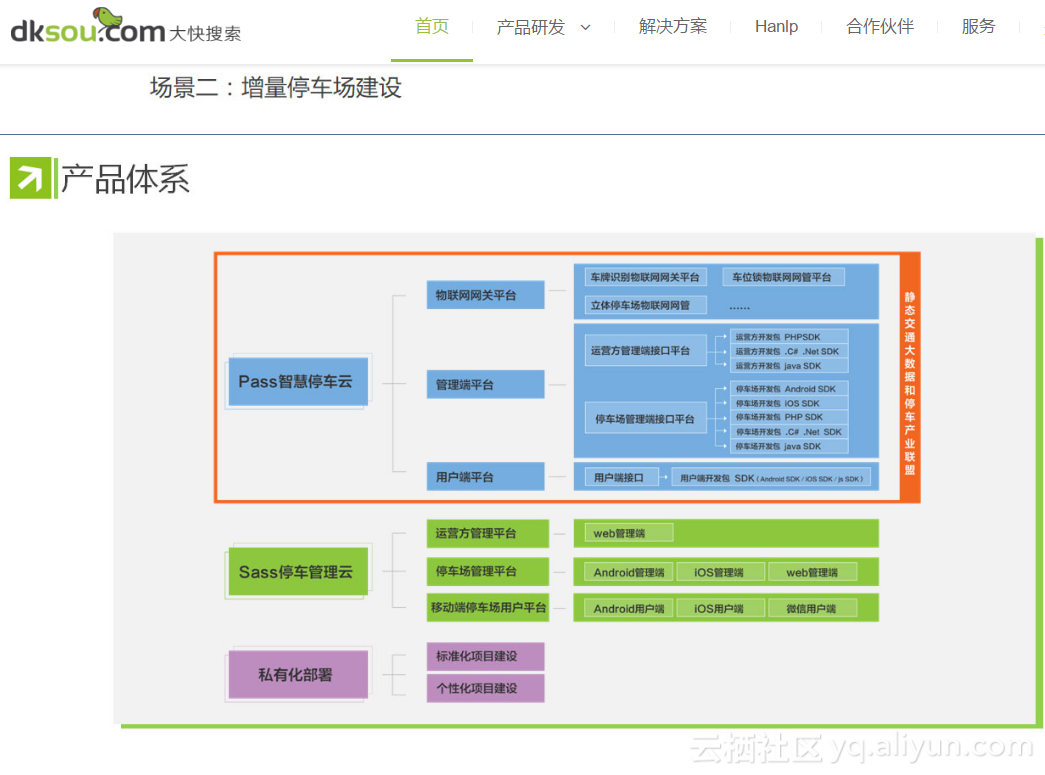Viewport: 1045px width, 775px height.
Task: Expand the 产品研发 dropdown arrow
Action: tap(585, 28)
